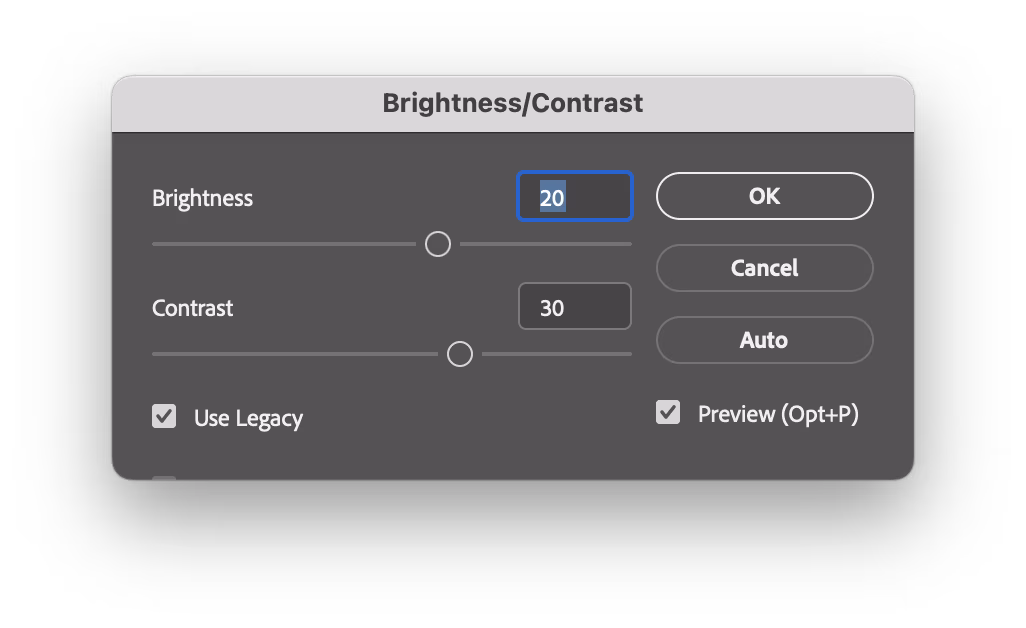Click the Preview (Opt+P) label text
Viewport: 1026px width, 628px height.
778,414
